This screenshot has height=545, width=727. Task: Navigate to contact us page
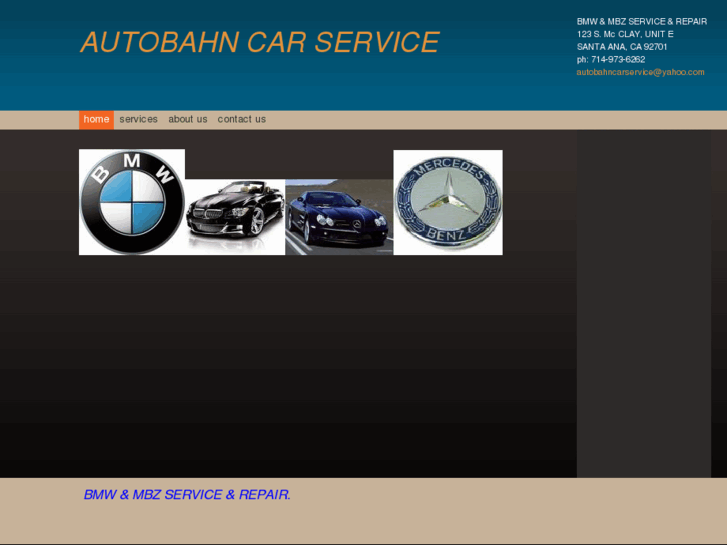coord(242,120)
